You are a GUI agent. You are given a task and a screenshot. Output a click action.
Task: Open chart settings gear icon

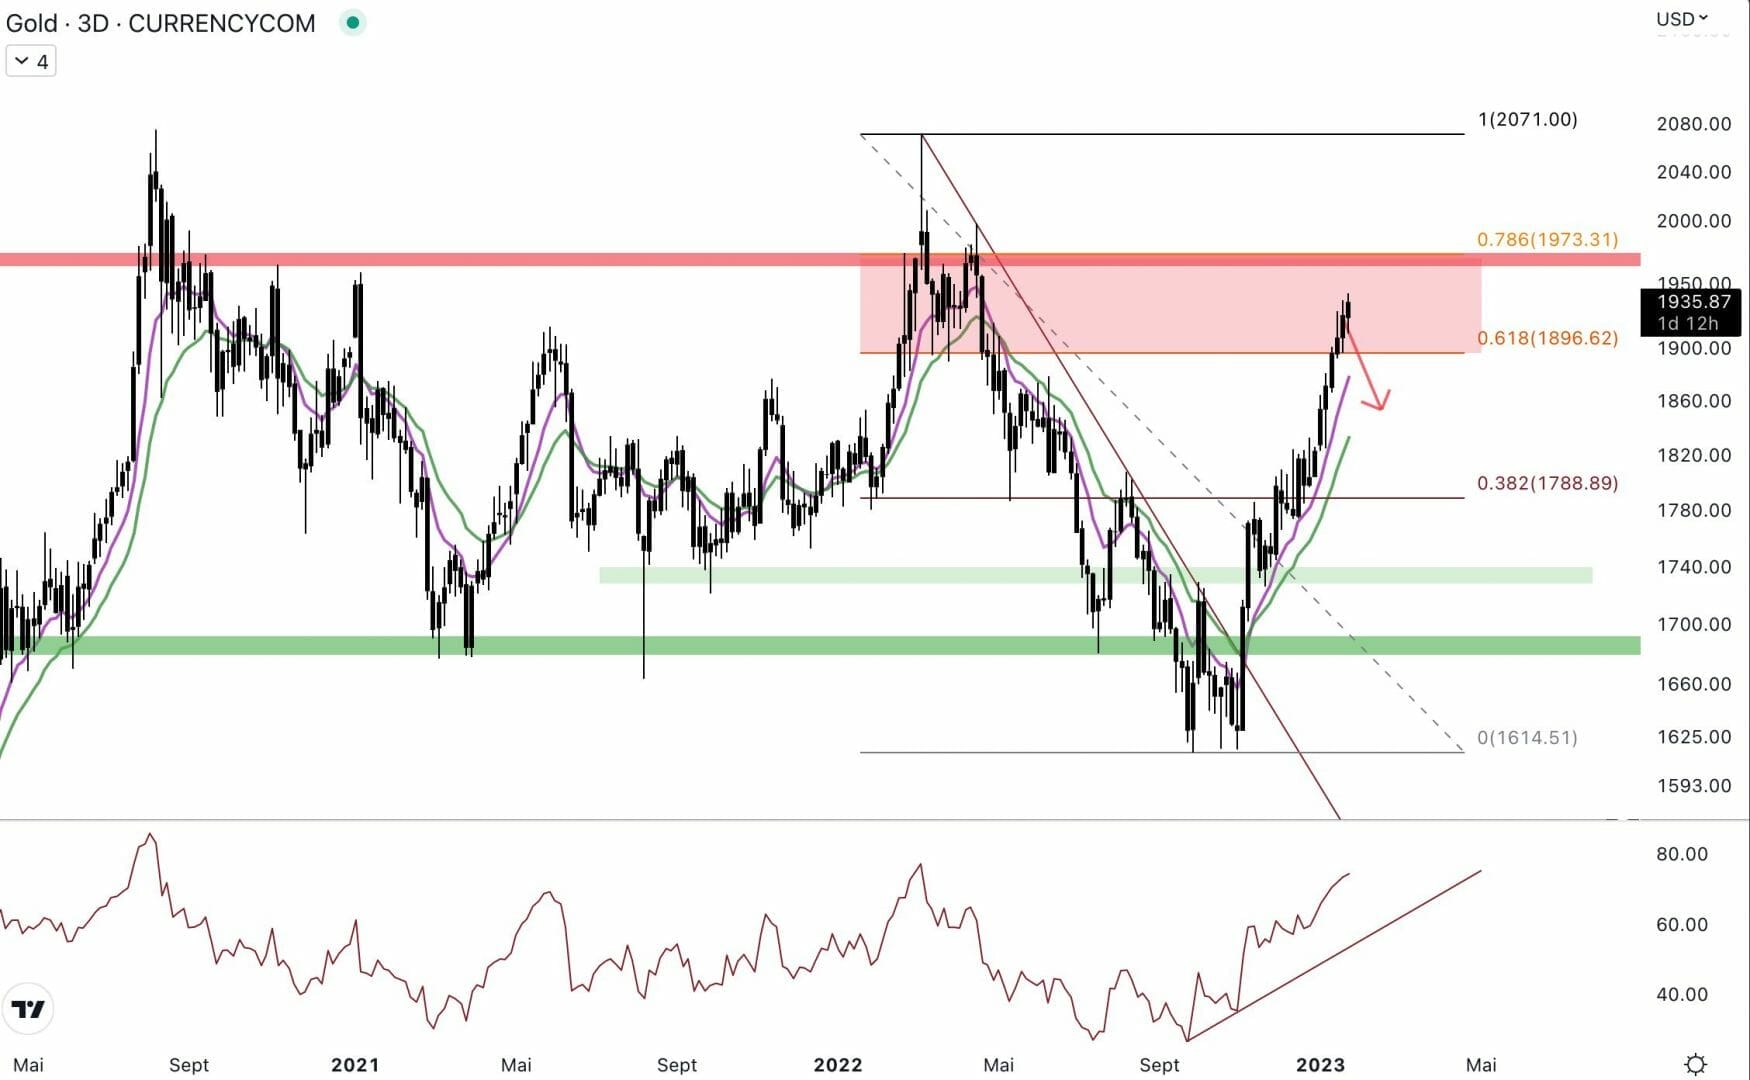1694,1064
